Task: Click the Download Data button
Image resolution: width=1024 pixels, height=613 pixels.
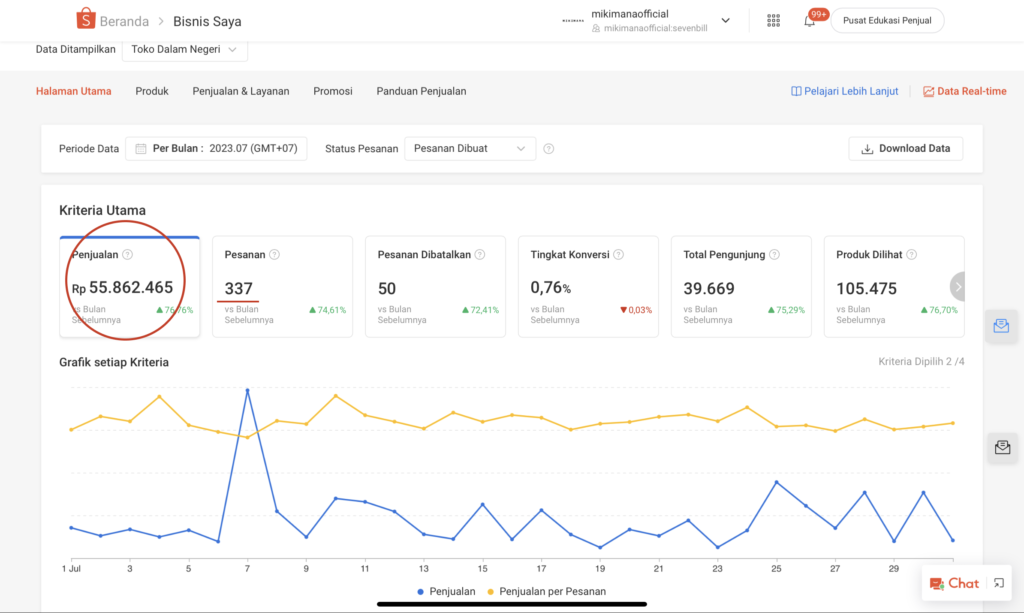Action: (905, 149)
